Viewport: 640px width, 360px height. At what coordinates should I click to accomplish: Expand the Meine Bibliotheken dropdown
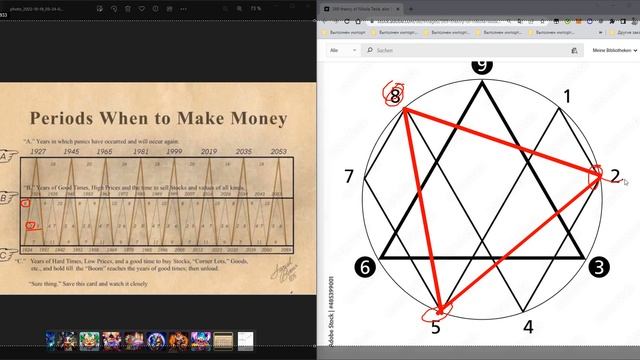tap(615, 50)
